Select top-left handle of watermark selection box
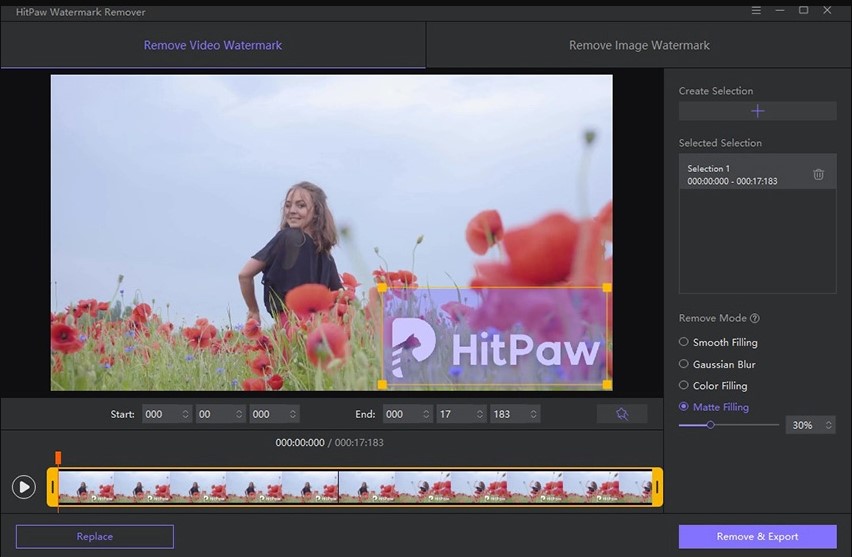Image resolution: width=852 pixels, height=557 pixels. coord(382,287)
